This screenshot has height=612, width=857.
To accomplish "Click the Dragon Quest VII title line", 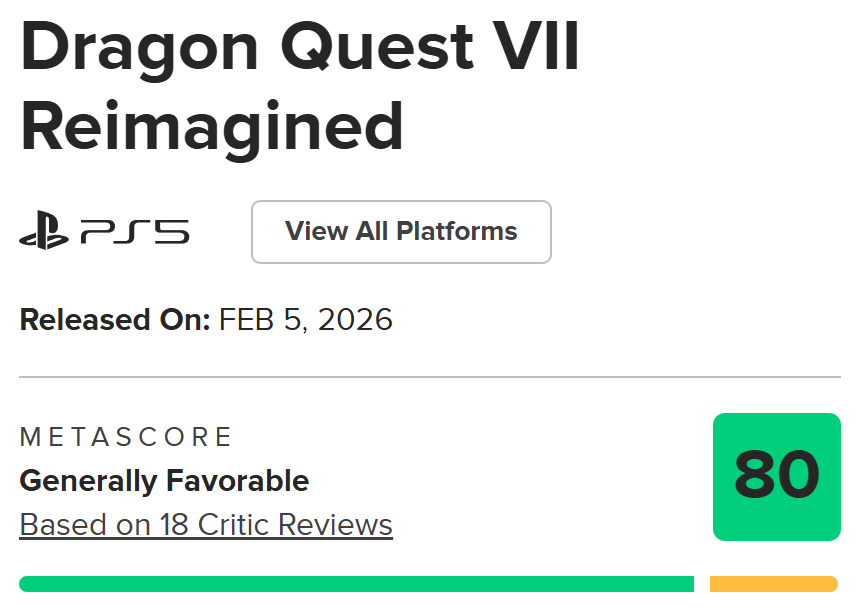I will (300, 47).
